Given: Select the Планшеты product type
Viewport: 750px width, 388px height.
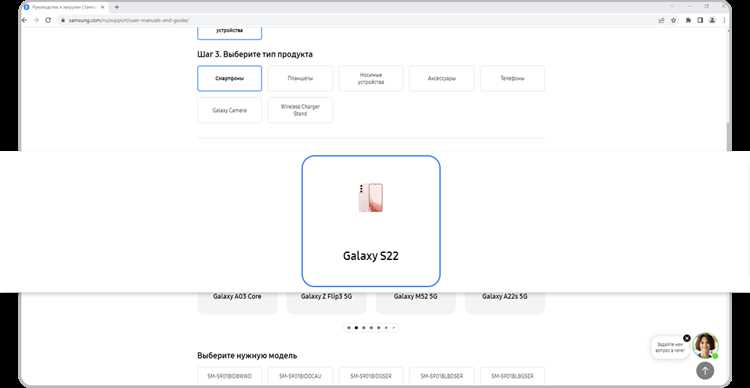Looking at the screenshot, I should pyautogui.click(x=300, y=78).
